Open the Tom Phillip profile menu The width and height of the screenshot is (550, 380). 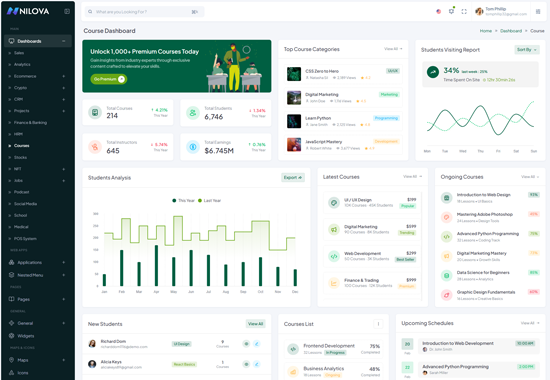[x=501, y=12]
